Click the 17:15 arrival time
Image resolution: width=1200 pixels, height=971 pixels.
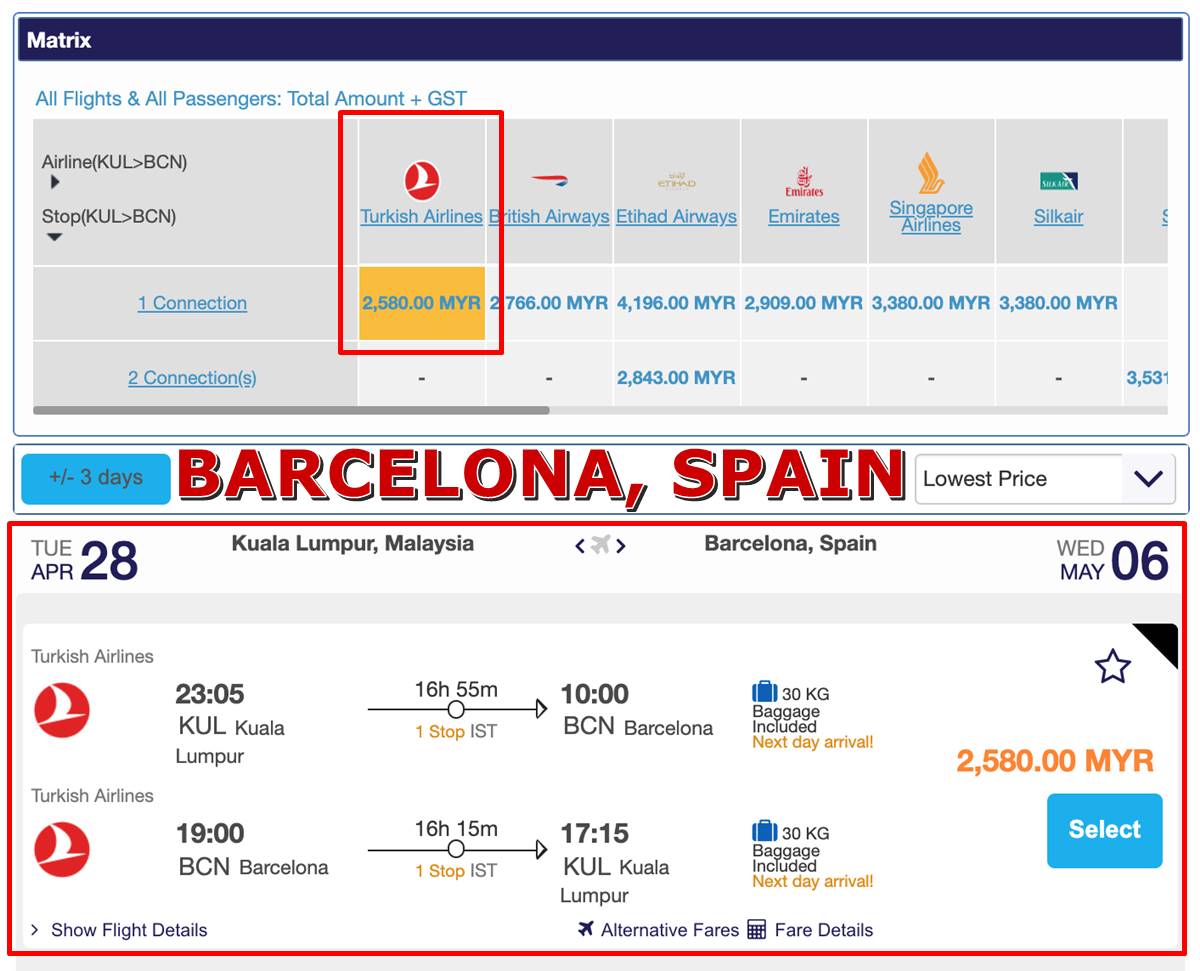pyautogui.click(x=594, y=833)
